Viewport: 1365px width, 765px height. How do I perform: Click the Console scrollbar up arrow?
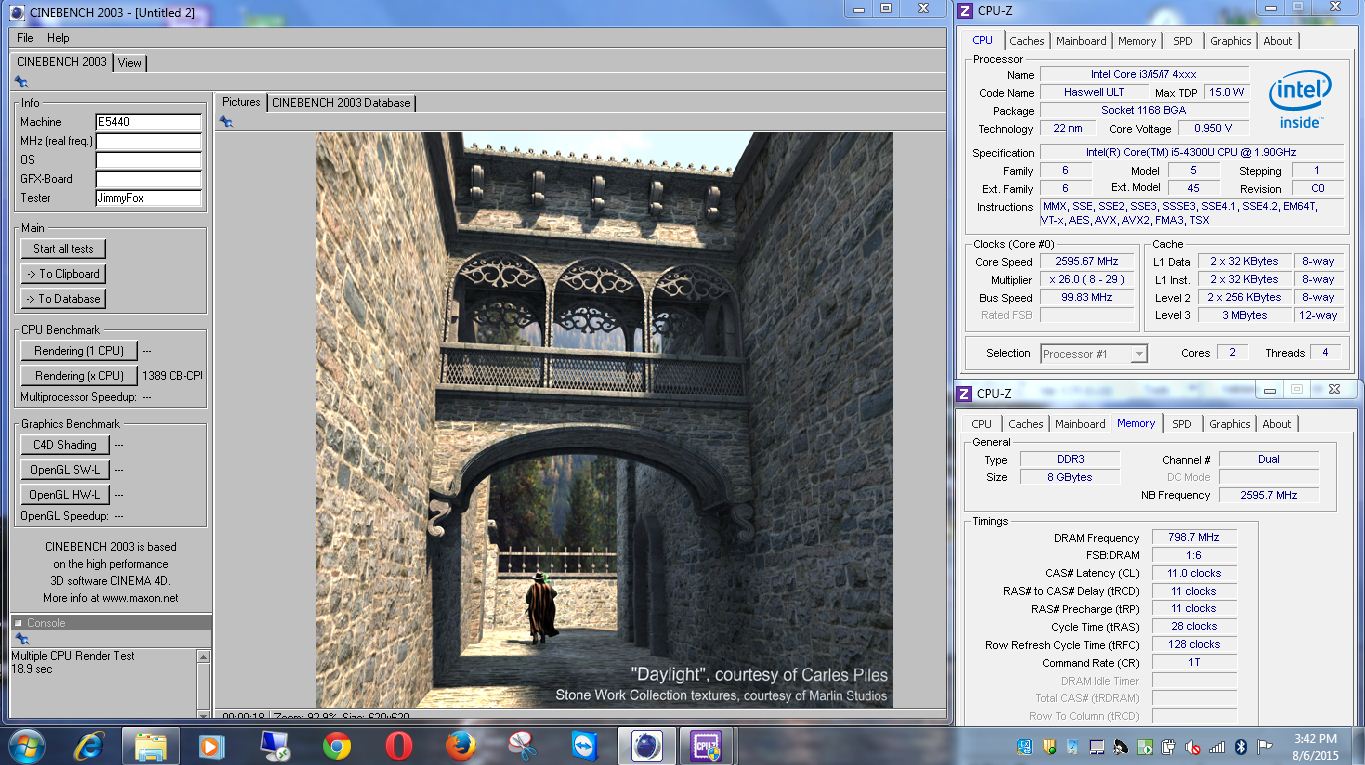pos(204,657)
